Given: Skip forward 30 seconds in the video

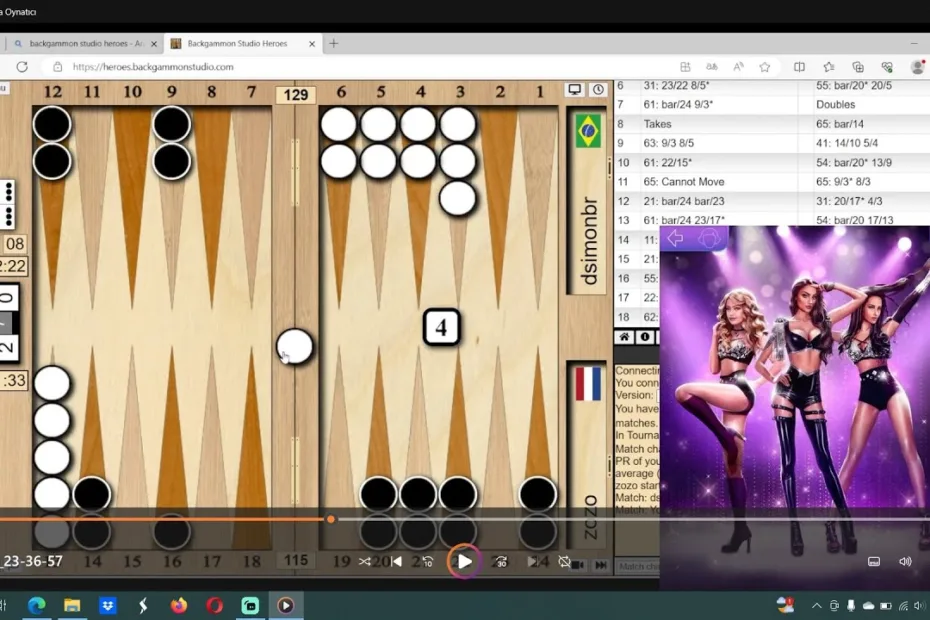Looking at the screenshot, I should tap(501, 562).
